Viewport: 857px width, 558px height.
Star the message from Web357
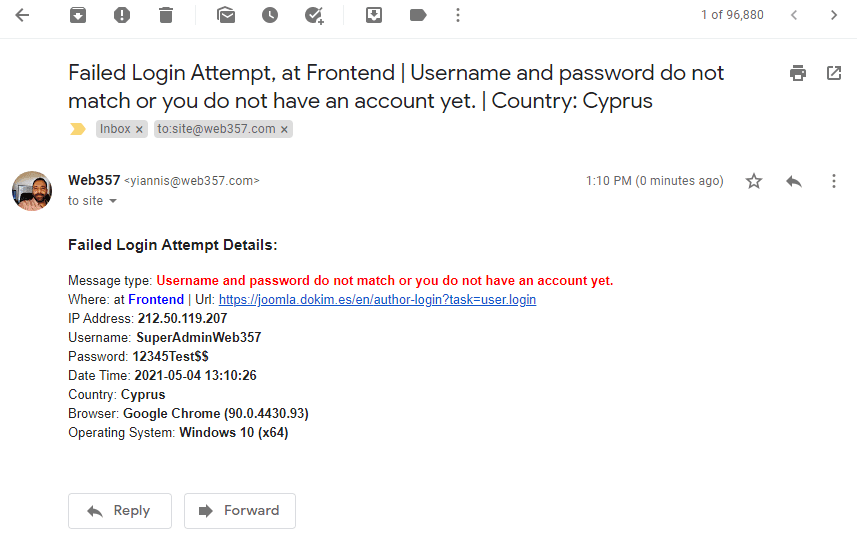[x=754, y=181]
